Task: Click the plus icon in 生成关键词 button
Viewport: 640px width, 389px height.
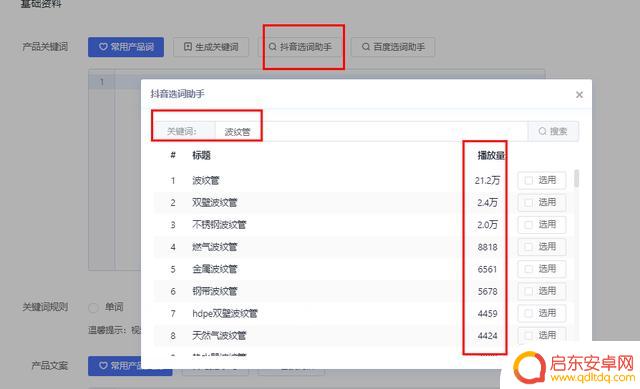Action: tap(188, 47)
